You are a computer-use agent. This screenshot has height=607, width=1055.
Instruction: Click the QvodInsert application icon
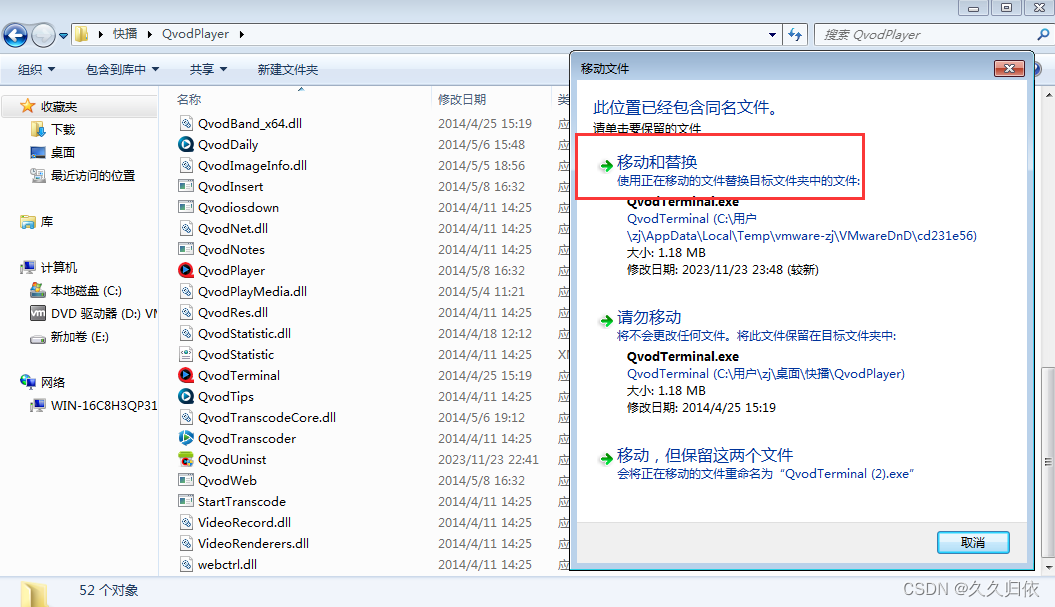[x=186, y=186]
